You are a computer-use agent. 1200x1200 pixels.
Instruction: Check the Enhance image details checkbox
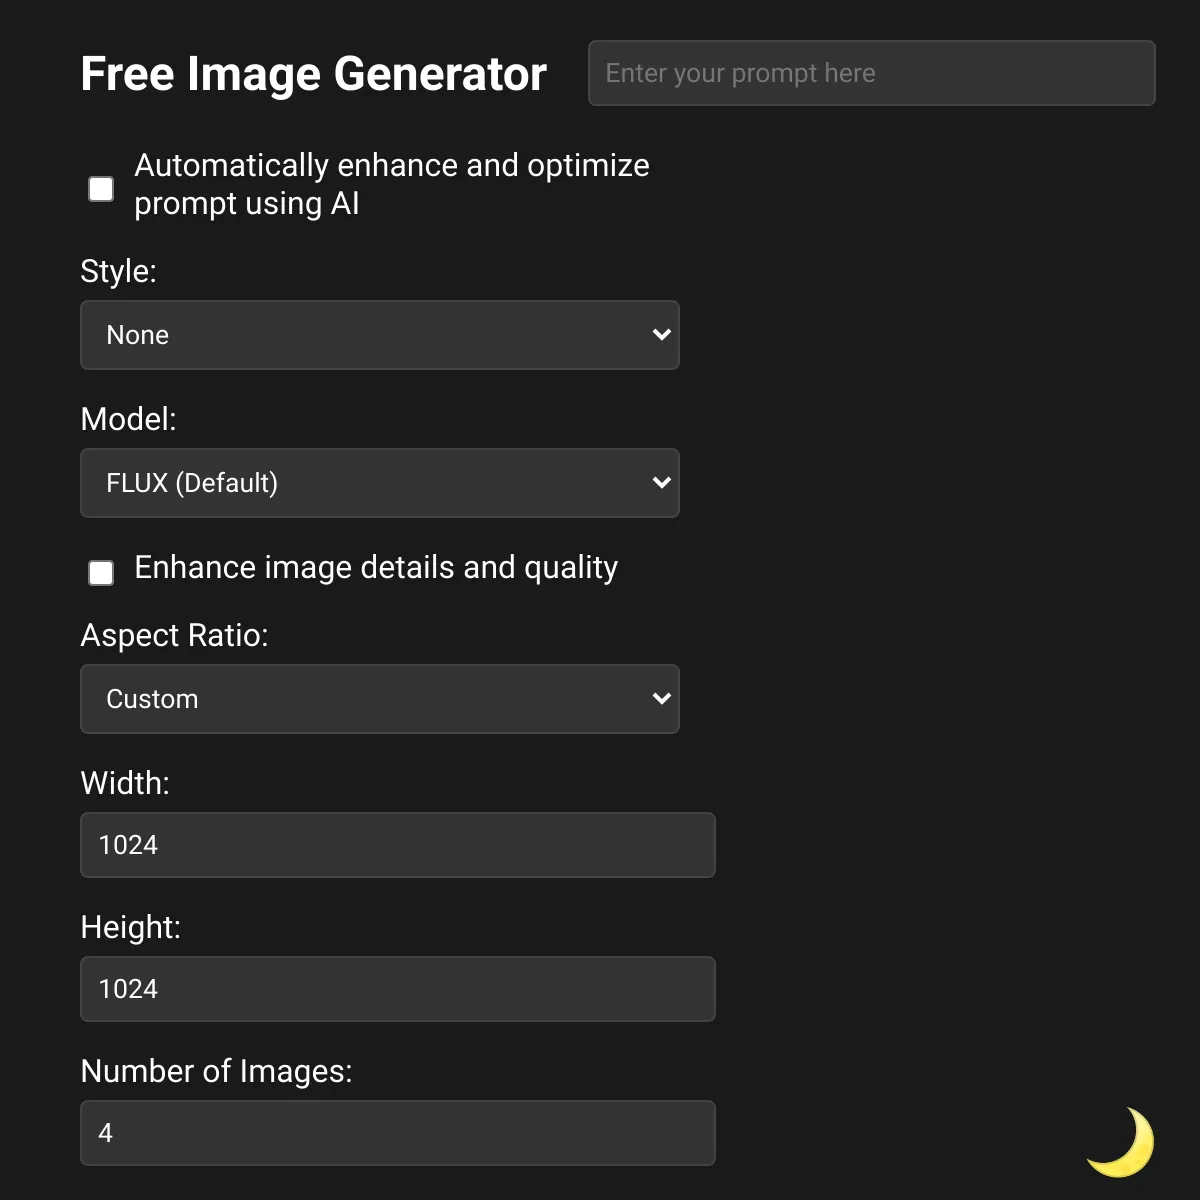tap(101, 573)
